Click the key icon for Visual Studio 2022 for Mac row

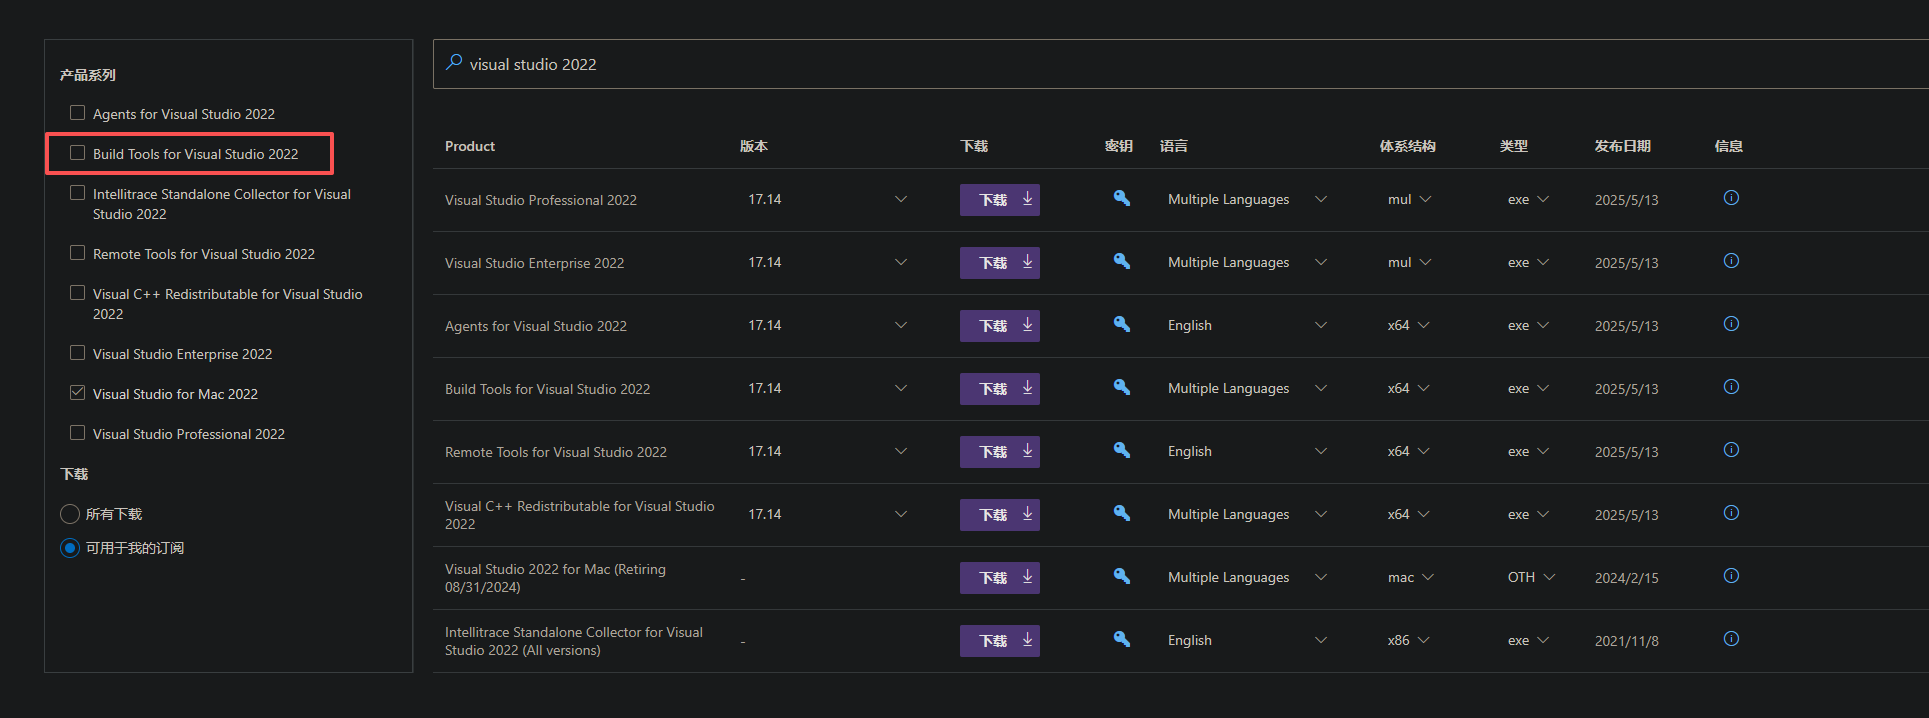pyautogui.click(x=1122, y=576)
